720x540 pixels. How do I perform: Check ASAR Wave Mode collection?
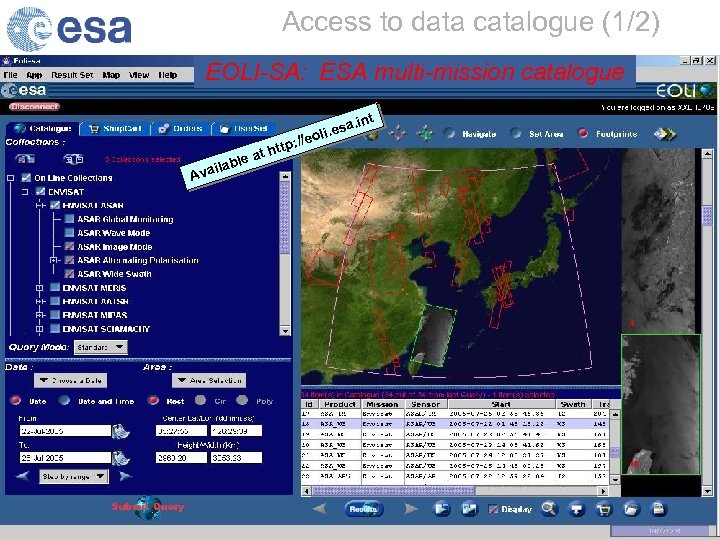click(x=69, y=233)
